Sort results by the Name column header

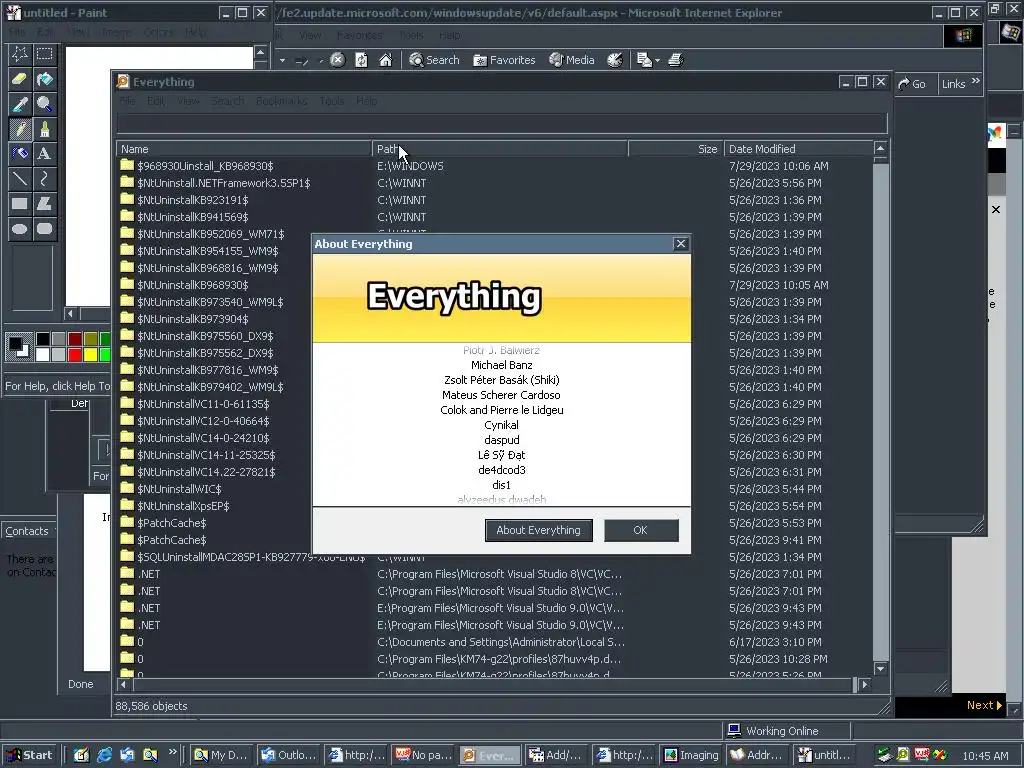click(x=244, y=149)
